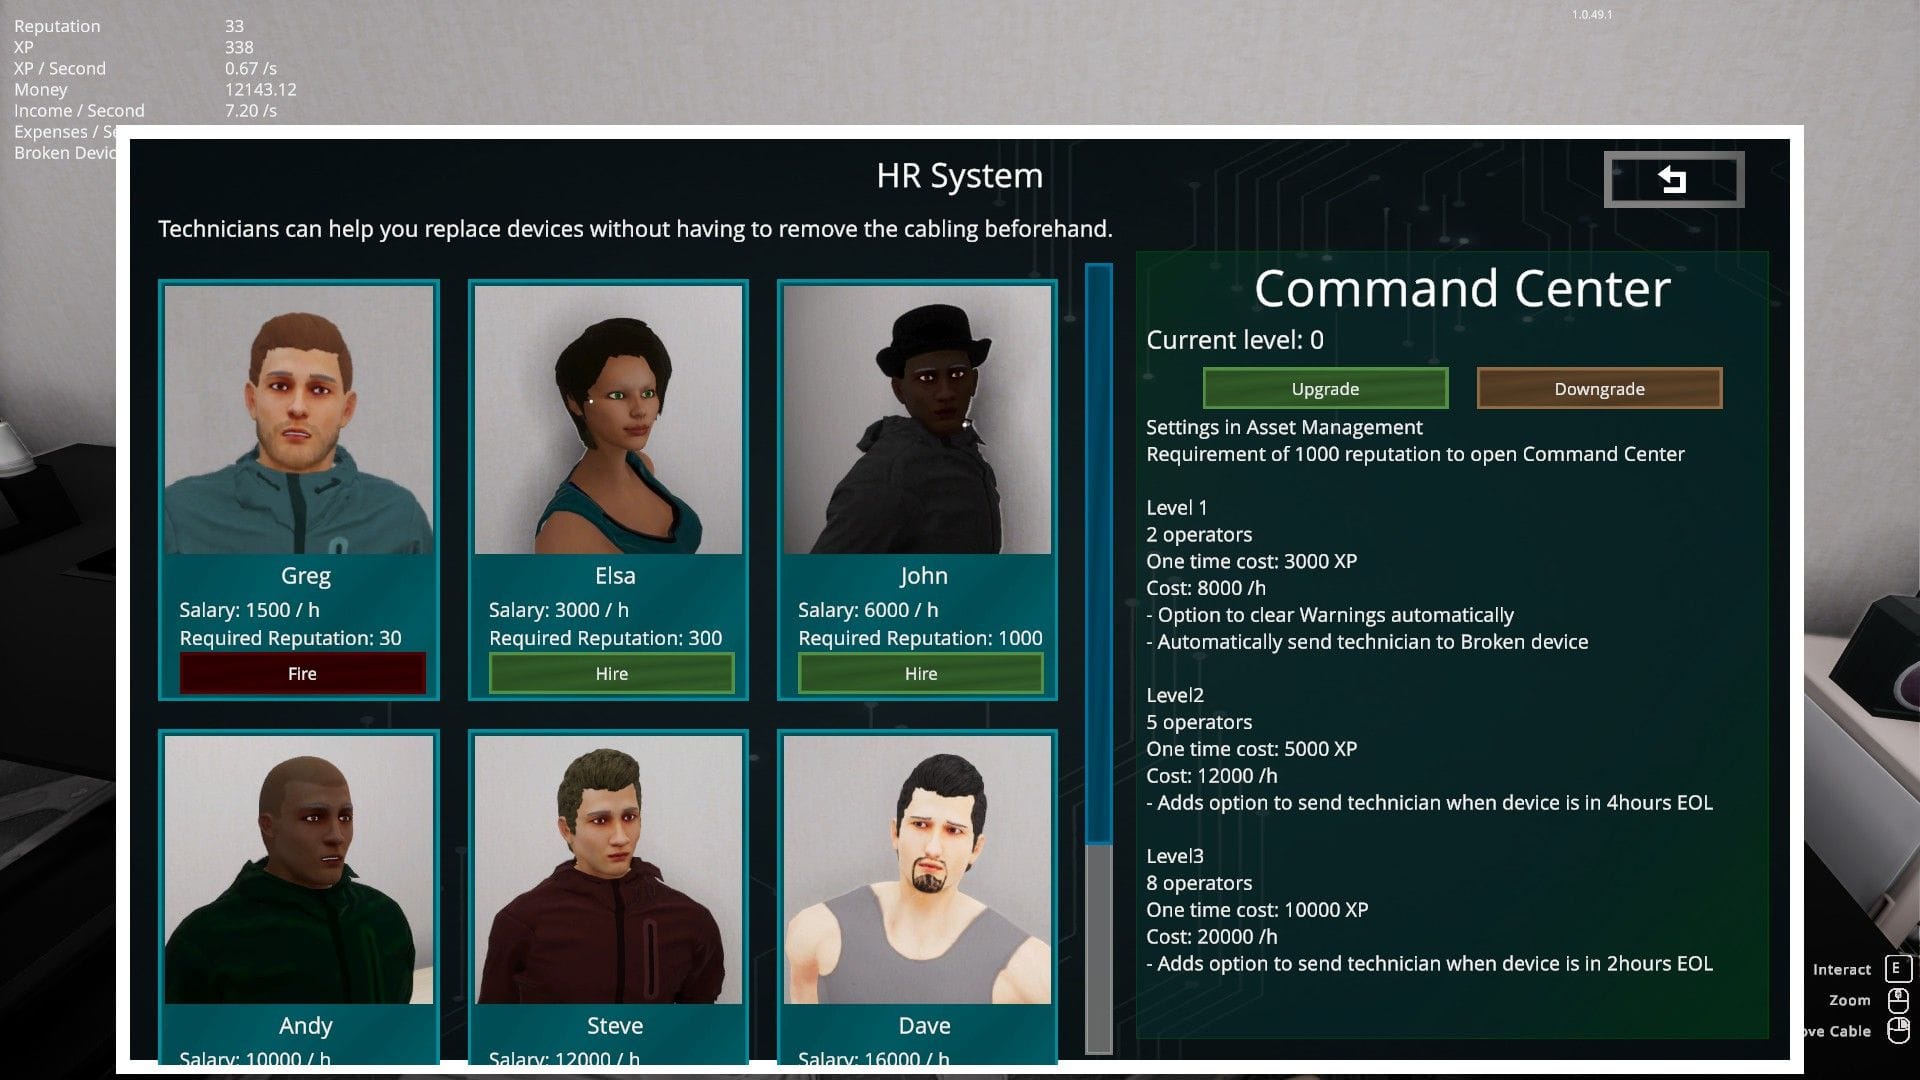The image size is (1920, 1080).
Task: Click the name 'Dave' label
Action: (924, 1025)
